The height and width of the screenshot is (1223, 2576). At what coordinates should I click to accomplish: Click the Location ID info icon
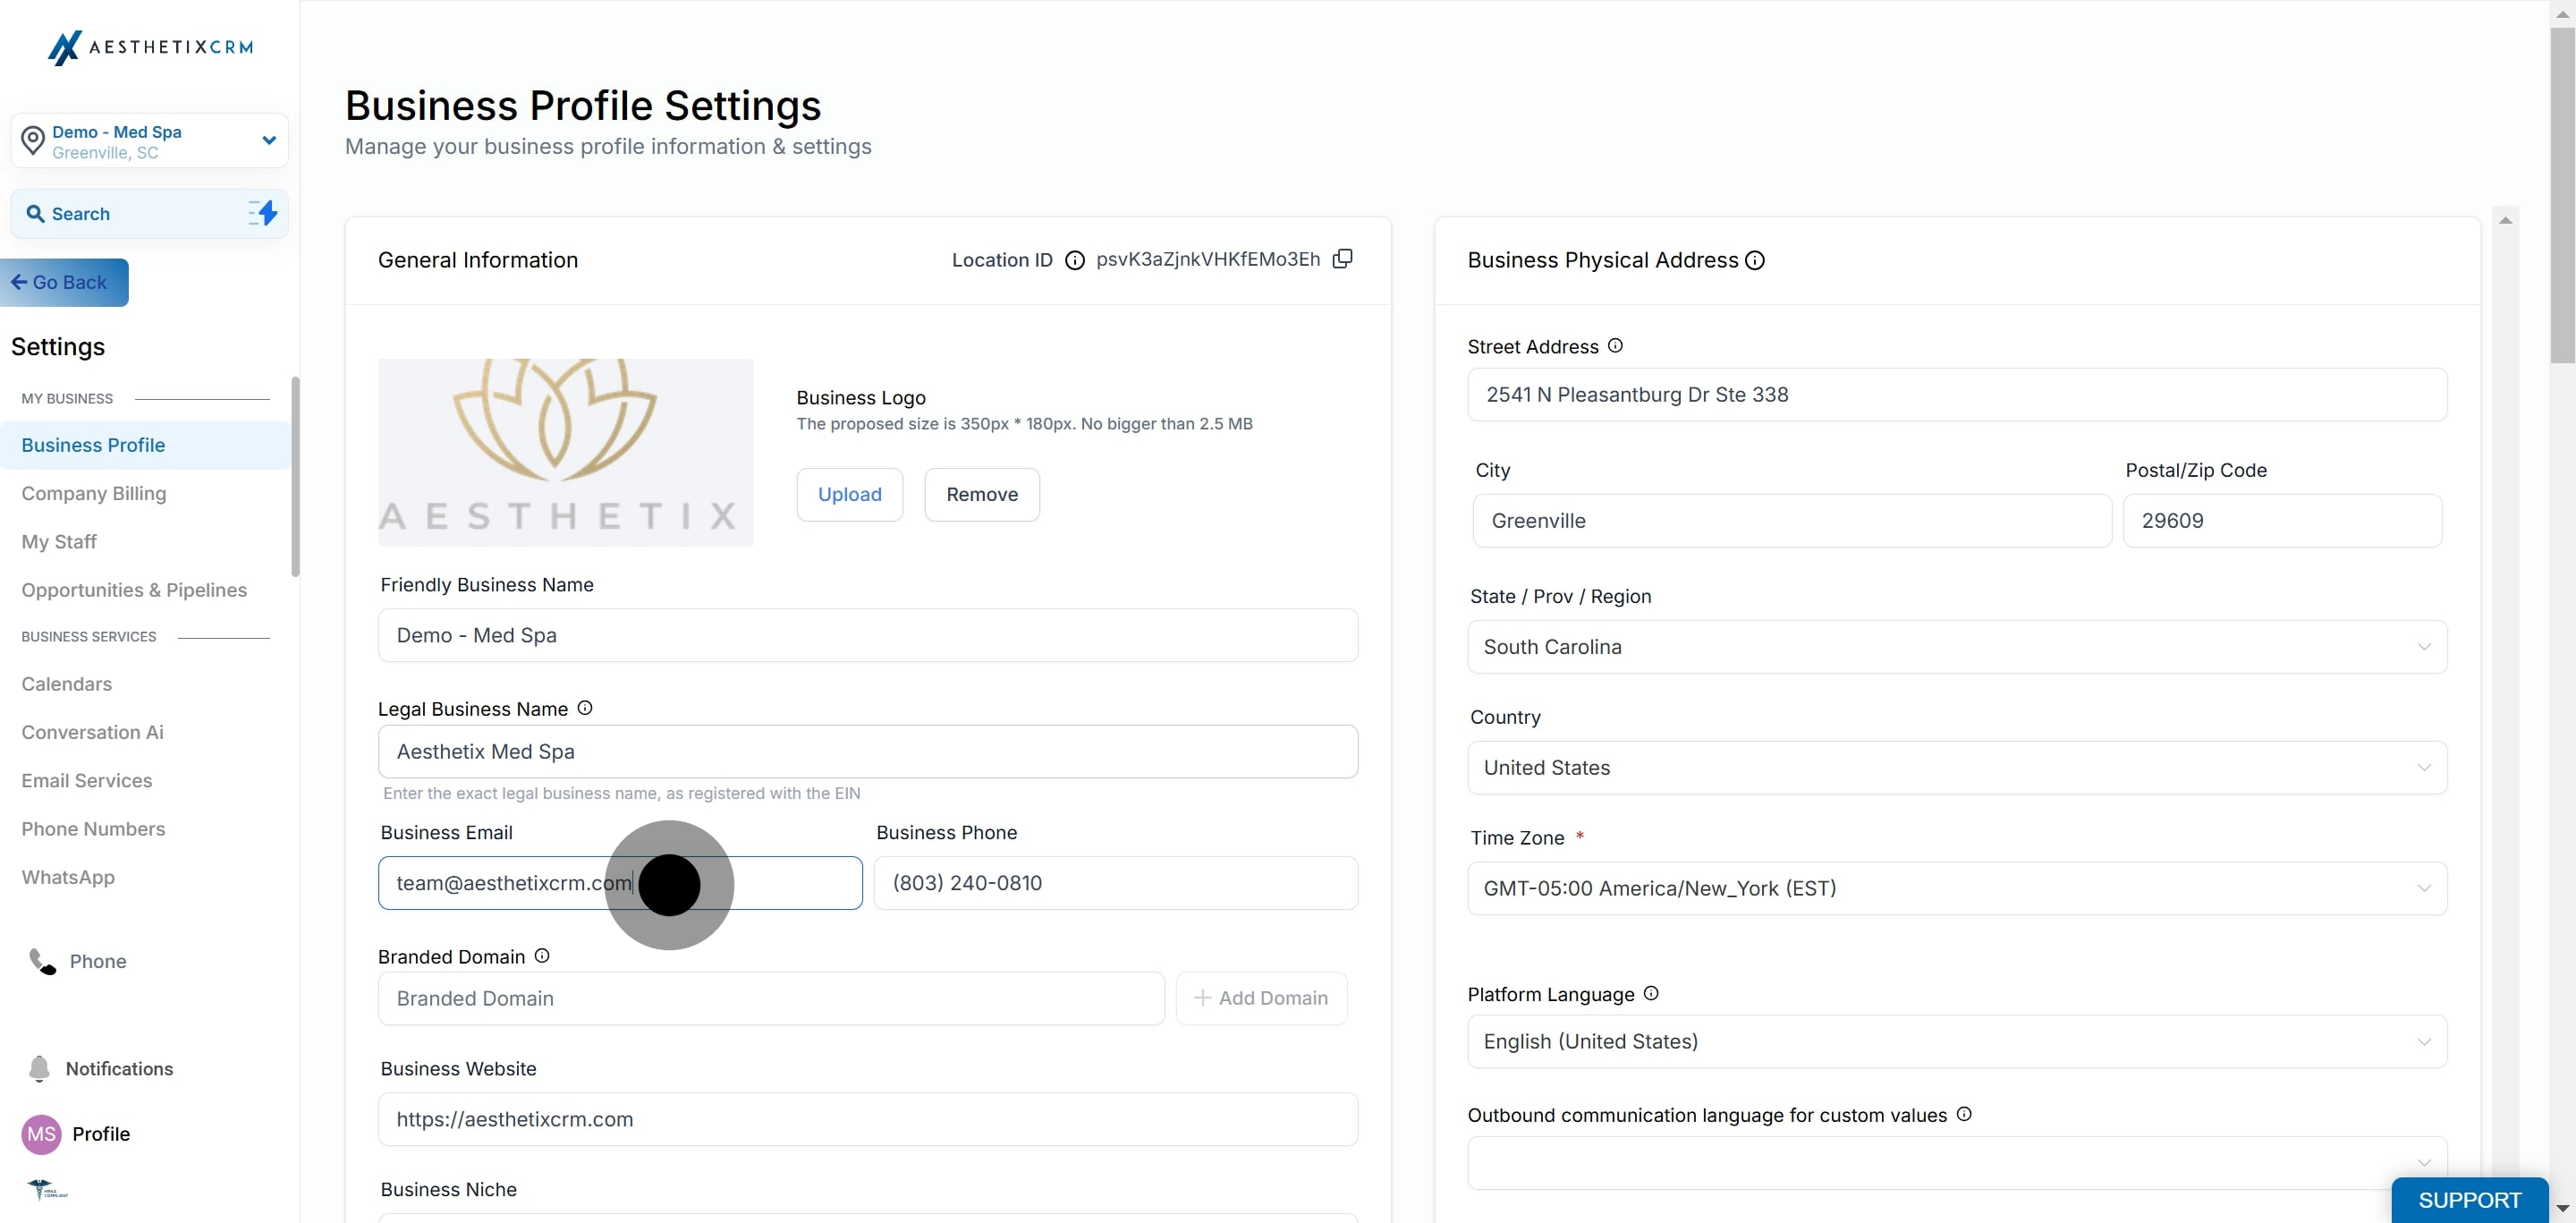click(x=1075, y=261)
